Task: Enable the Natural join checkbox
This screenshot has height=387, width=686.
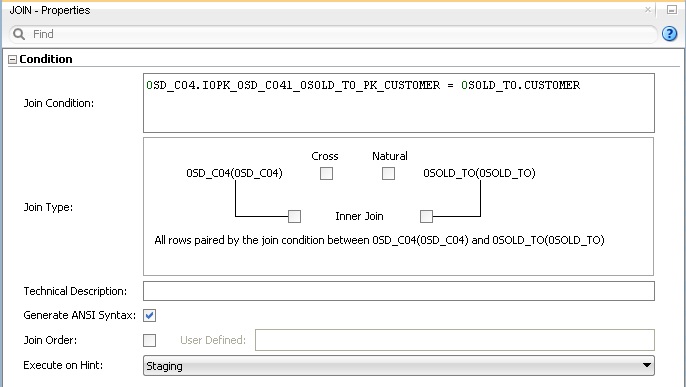Action: [388, 174]
